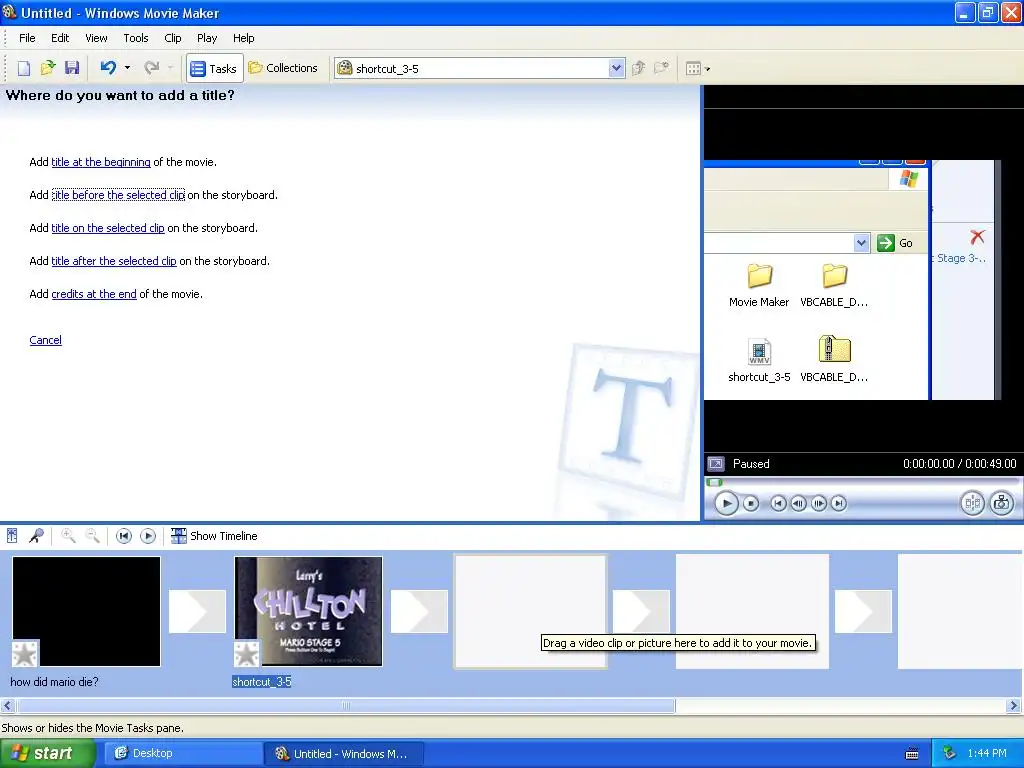This screenshot has width=1024, height=768.
Task: Click the Narrate Timeline microphone icon
Action: coord(37,536)
